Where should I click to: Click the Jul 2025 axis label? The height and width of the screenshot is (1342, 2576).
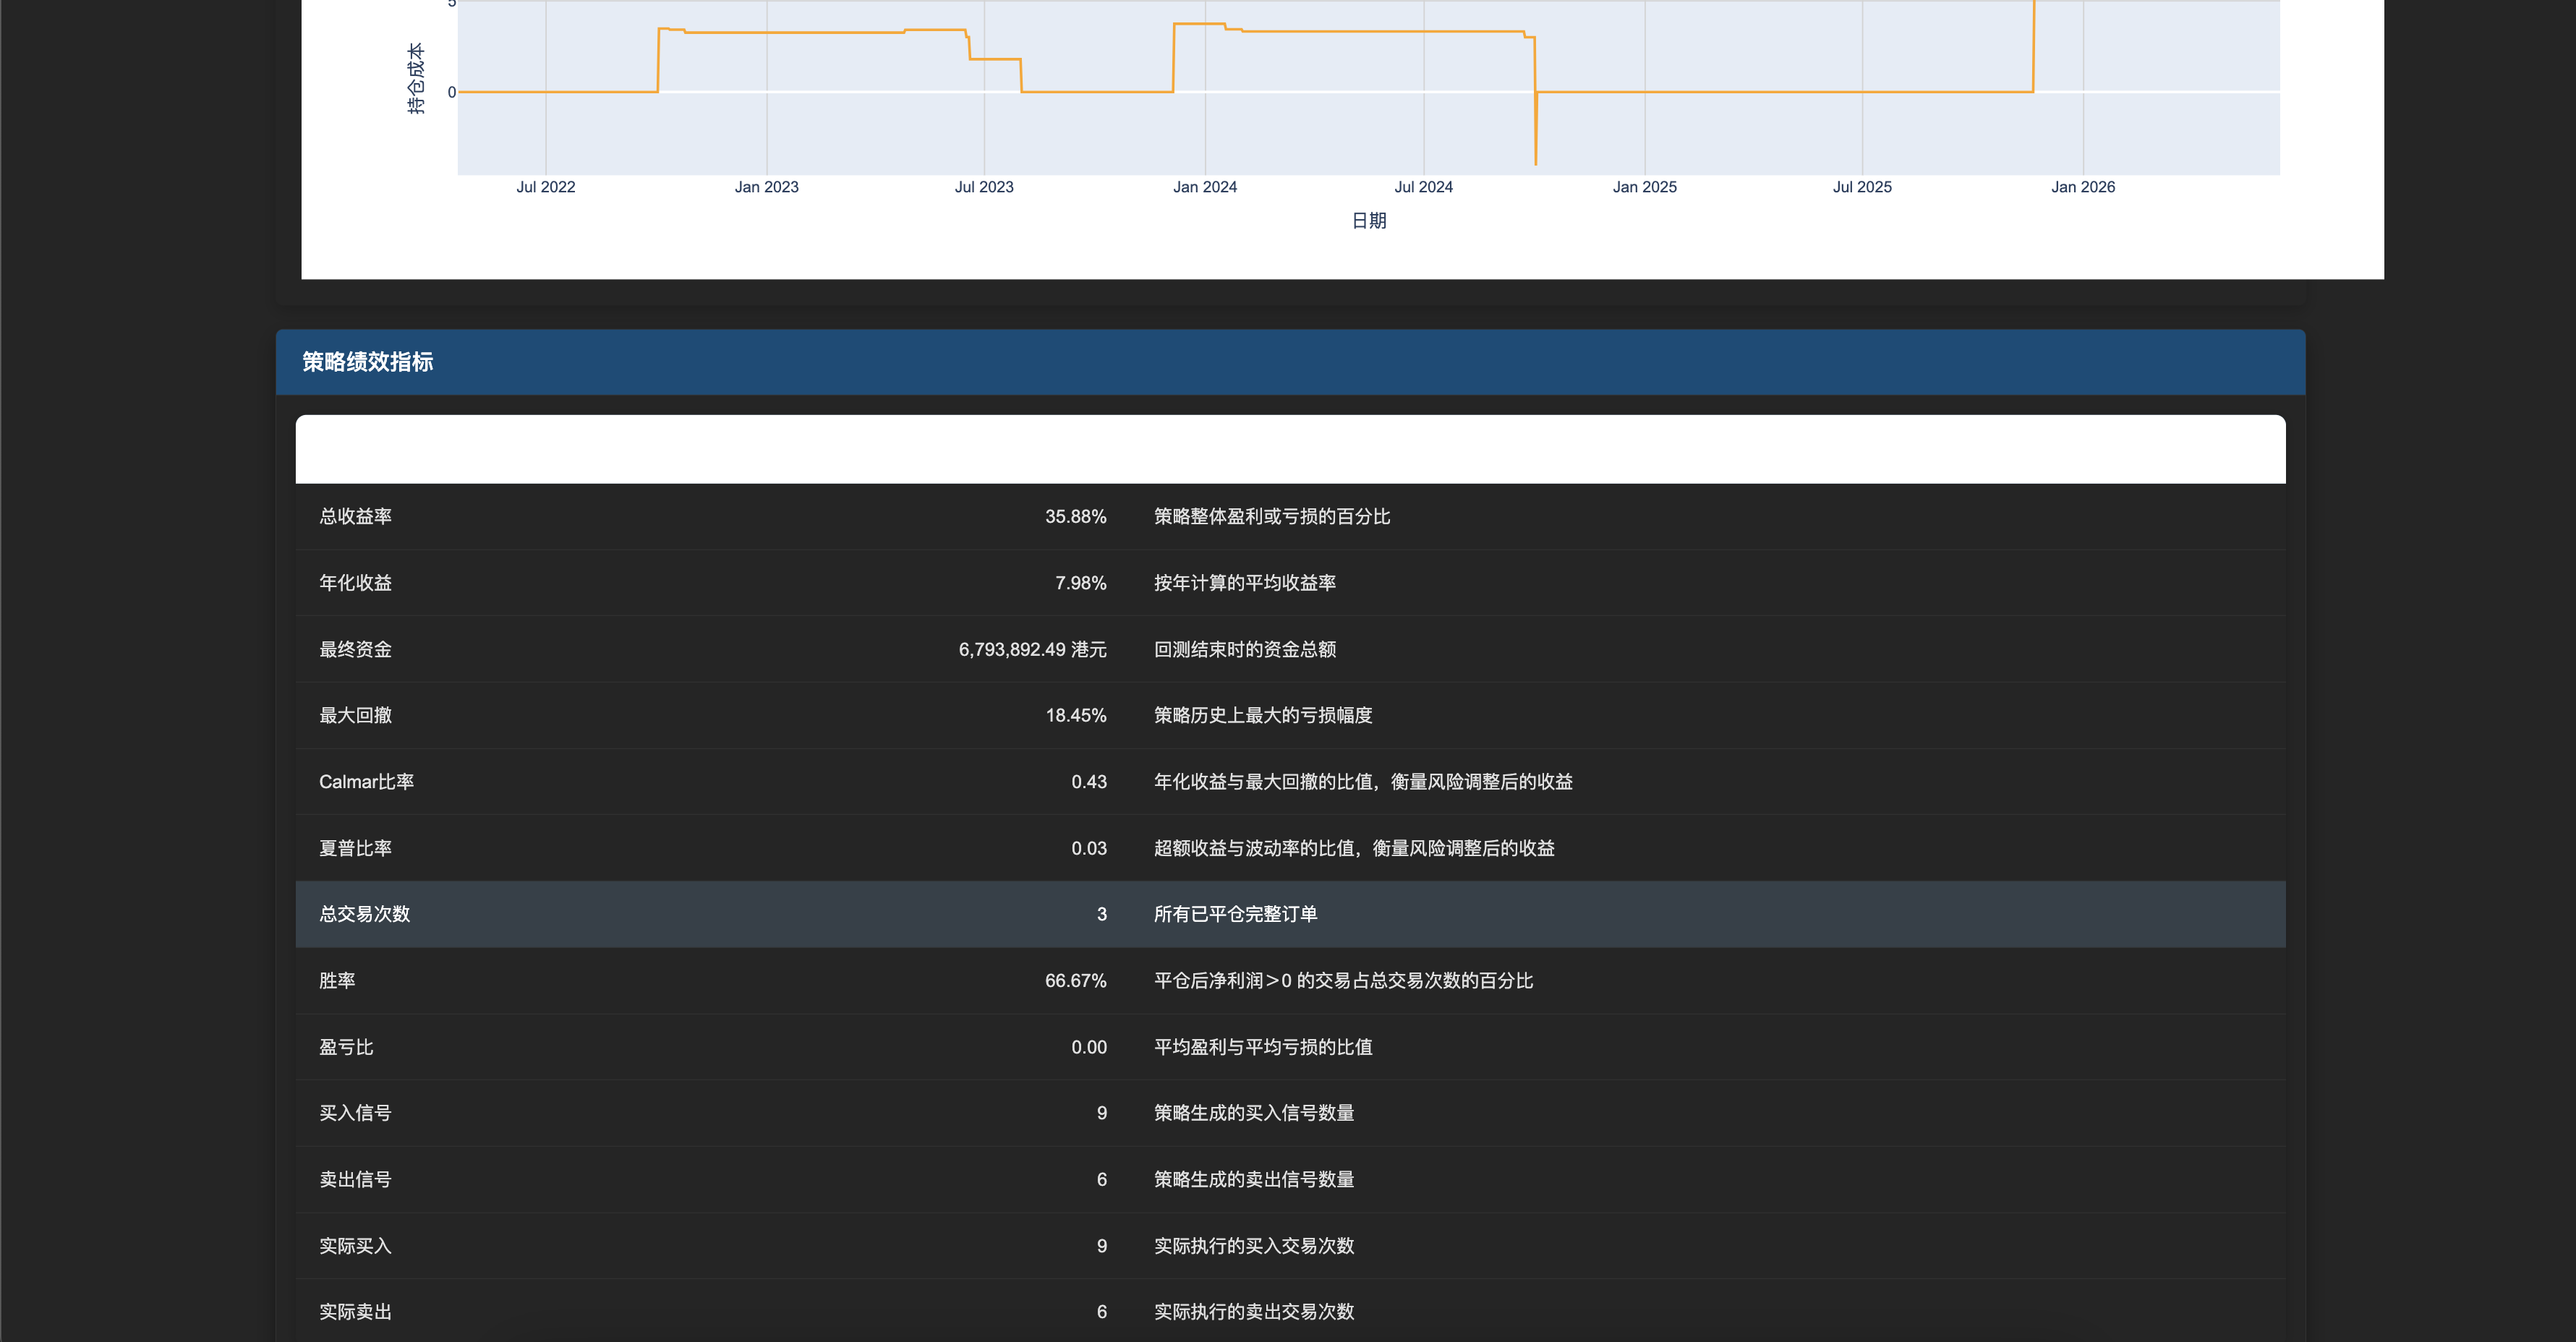[x=1862, y=187]
